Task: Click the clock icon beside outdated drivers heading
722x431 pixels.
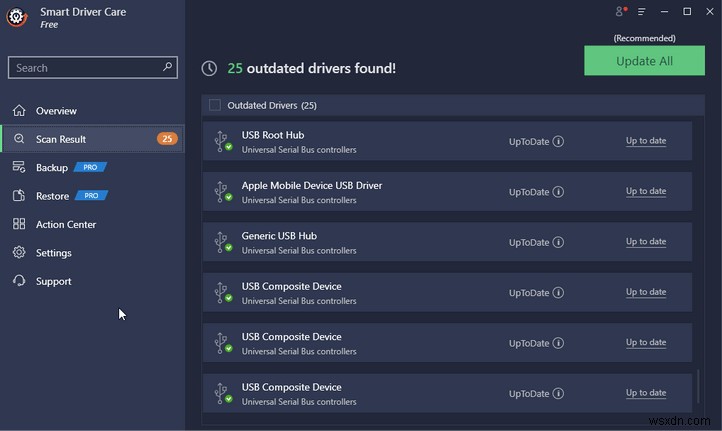Action: [x=209, y=68]
